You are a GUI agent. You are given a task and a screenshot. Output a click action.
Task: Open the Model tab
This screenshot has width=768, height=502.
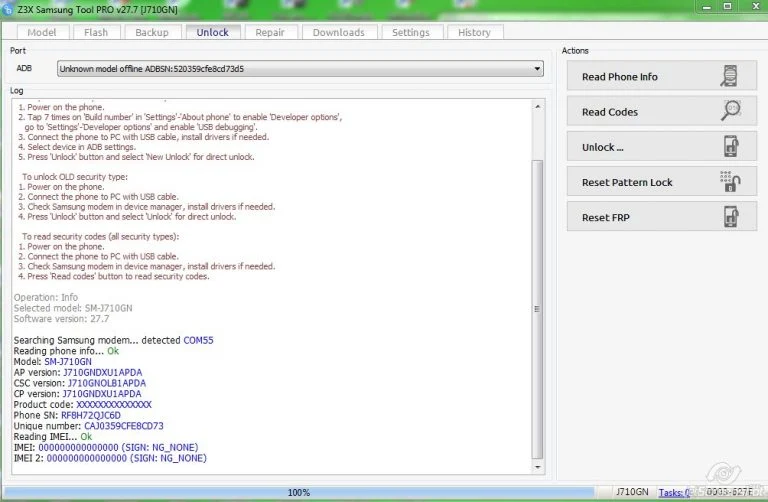(42, 32)
